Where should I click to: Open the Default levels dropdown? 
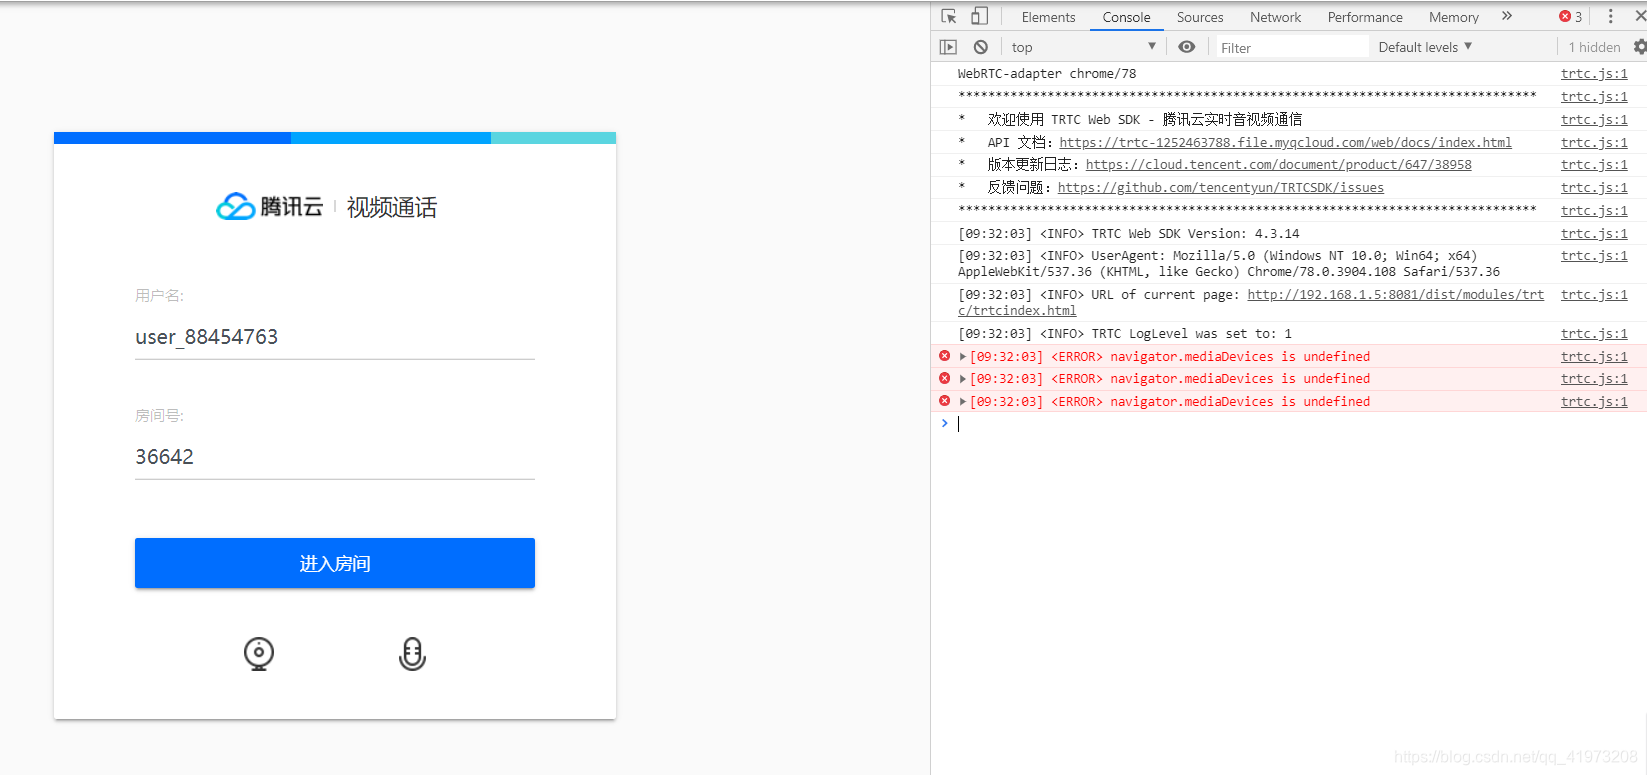click(1425, 47)
